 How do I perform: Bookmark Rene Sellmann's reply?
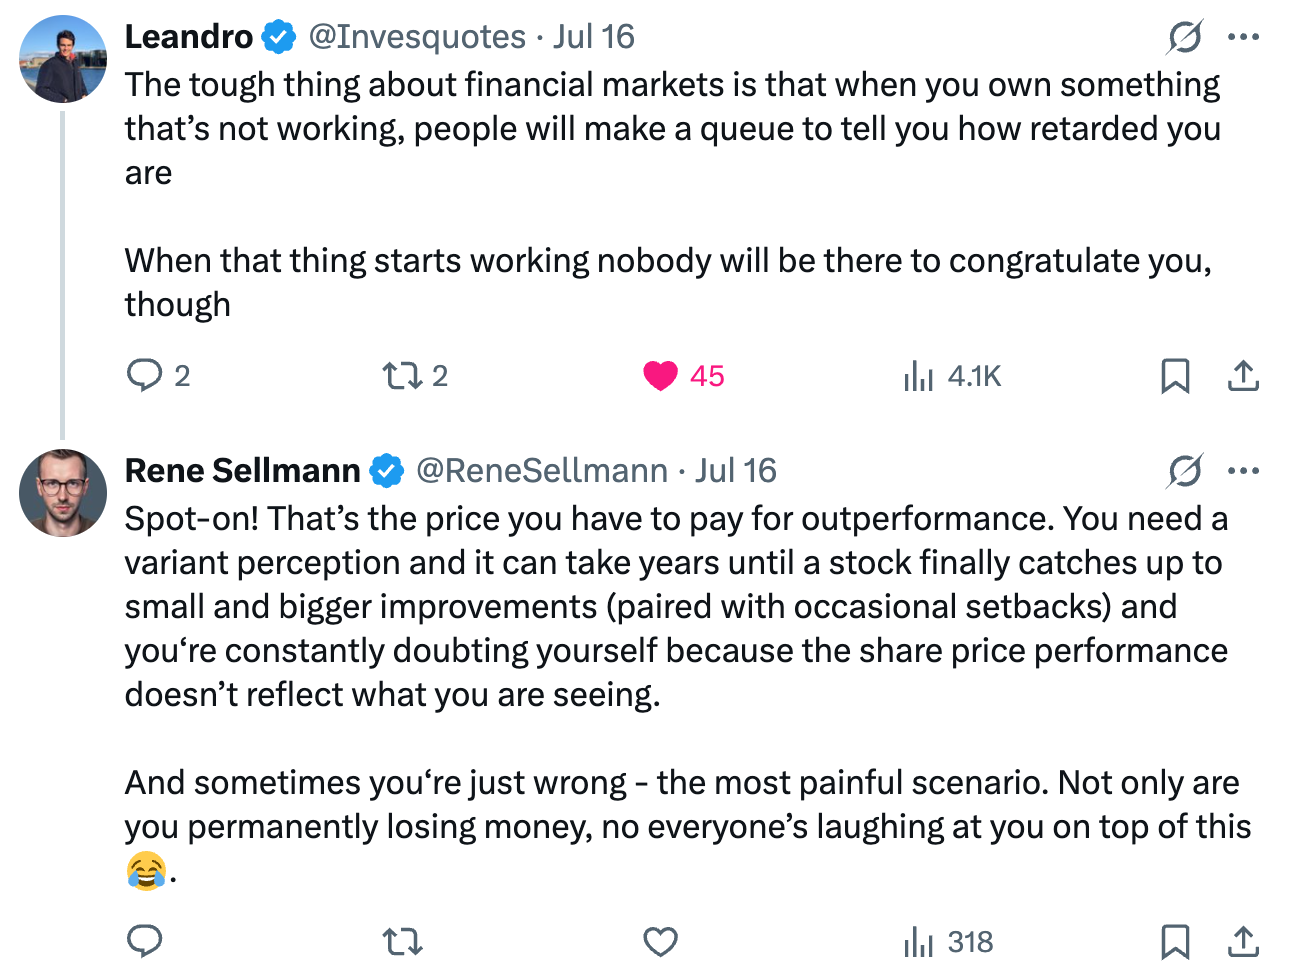point(1175,941)
